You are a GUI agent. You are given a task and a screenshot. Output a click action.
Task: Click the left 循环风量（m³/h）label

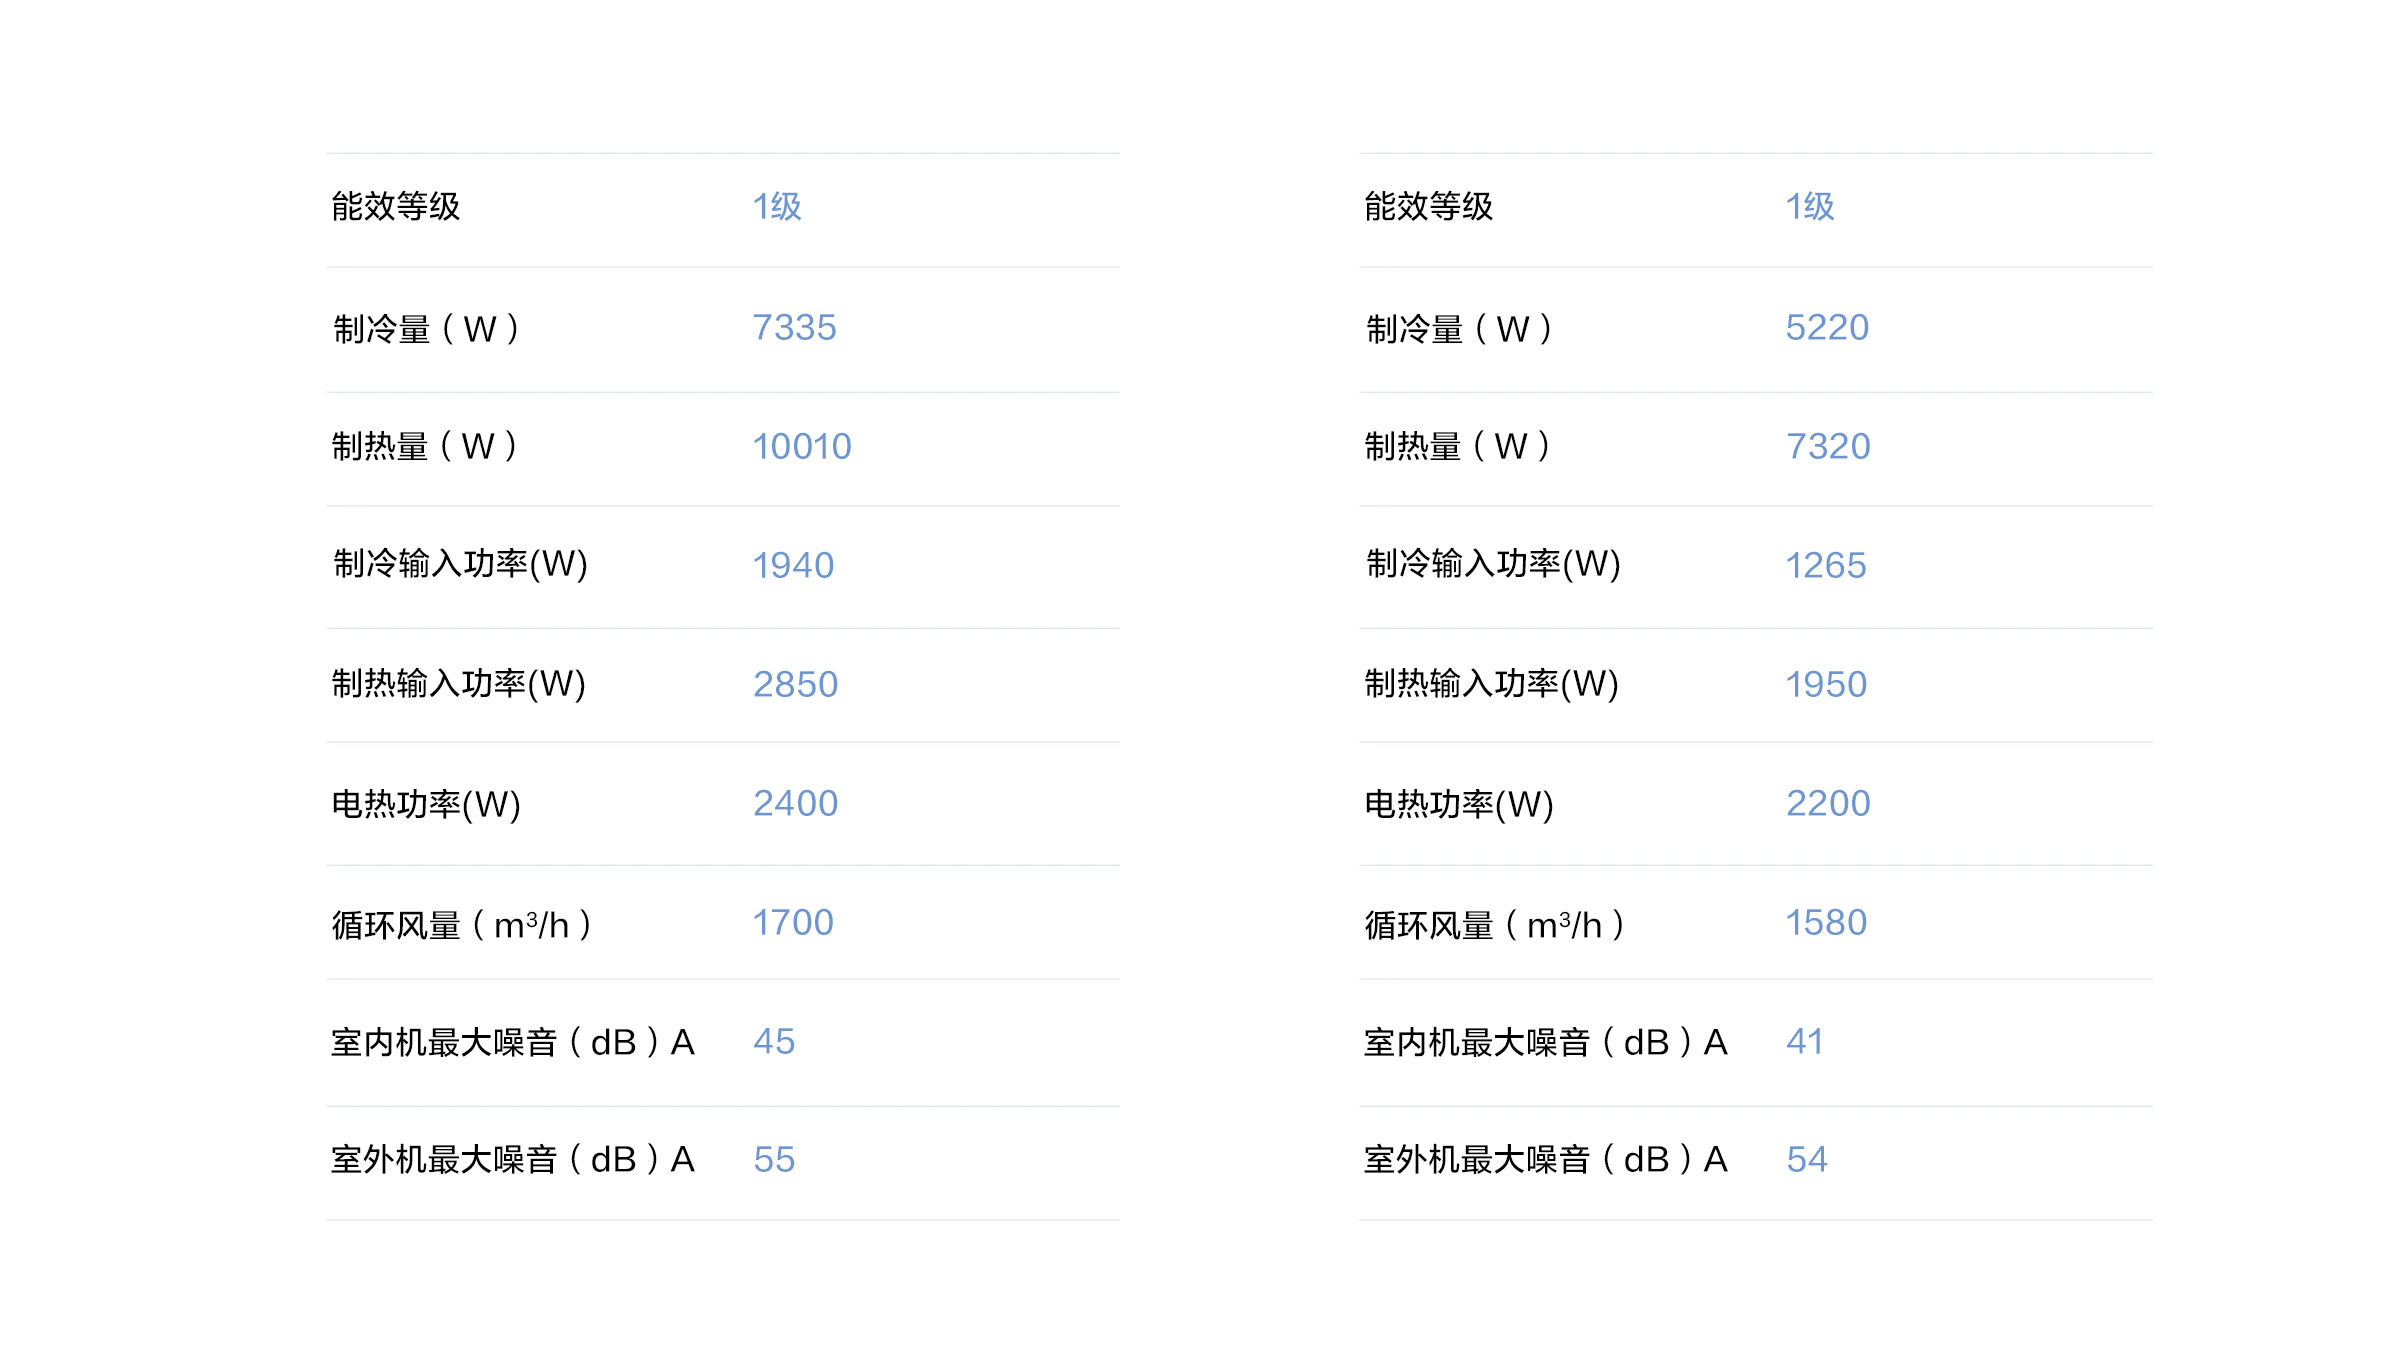click(462, 925)
